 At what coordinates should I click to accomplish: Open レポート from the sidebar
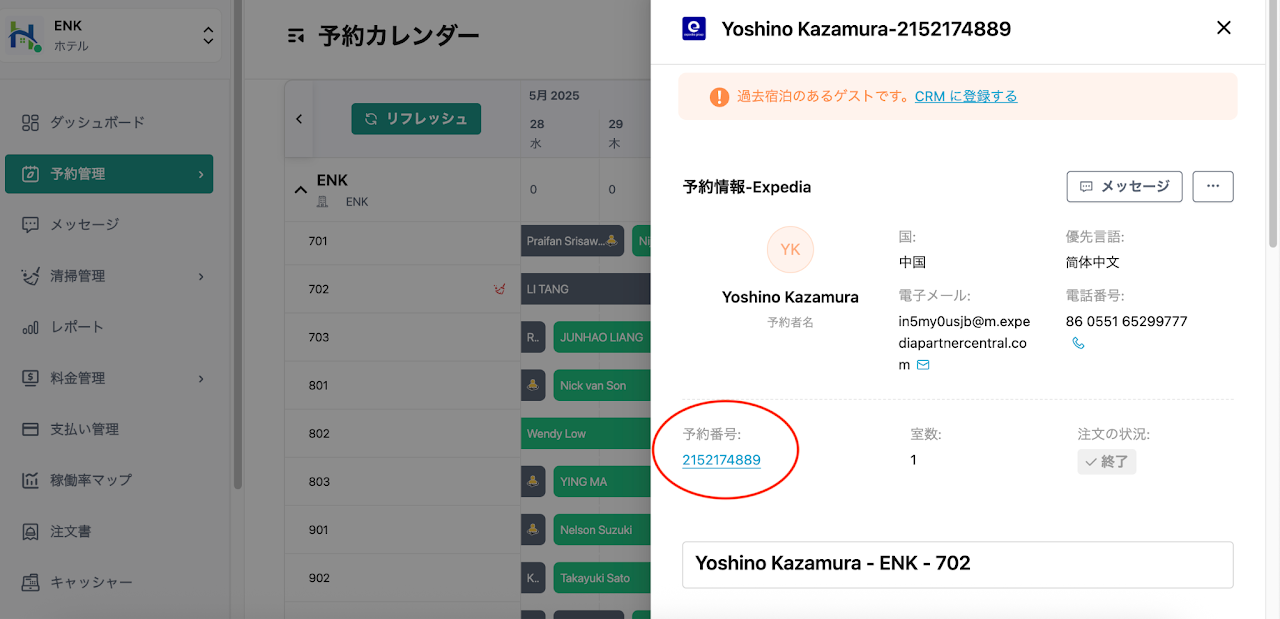coord(76,327)
